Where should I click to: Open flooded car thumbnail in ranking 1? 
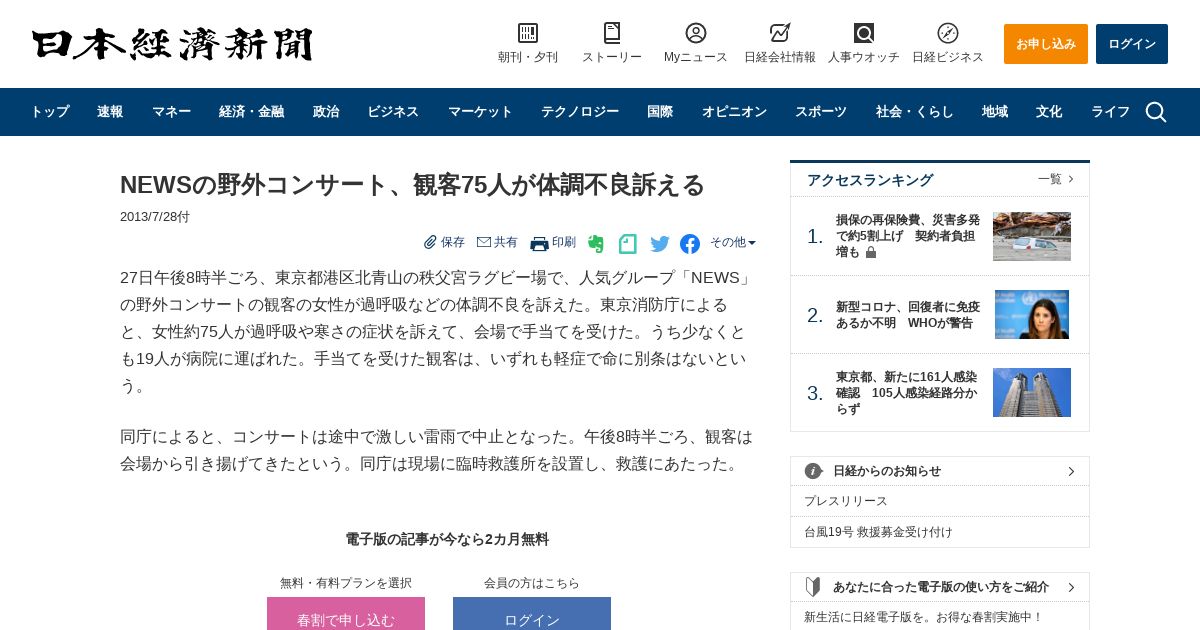1032,236
